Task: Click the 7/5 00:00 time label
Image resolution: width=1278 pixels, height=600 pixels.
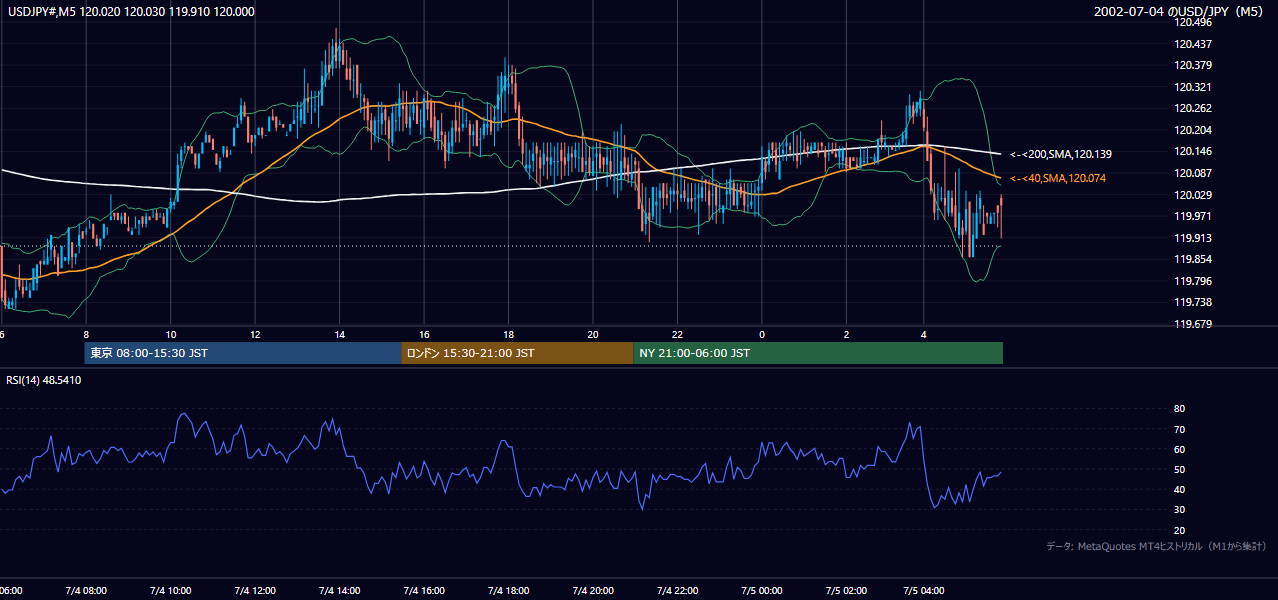Action: click(761, 591)
